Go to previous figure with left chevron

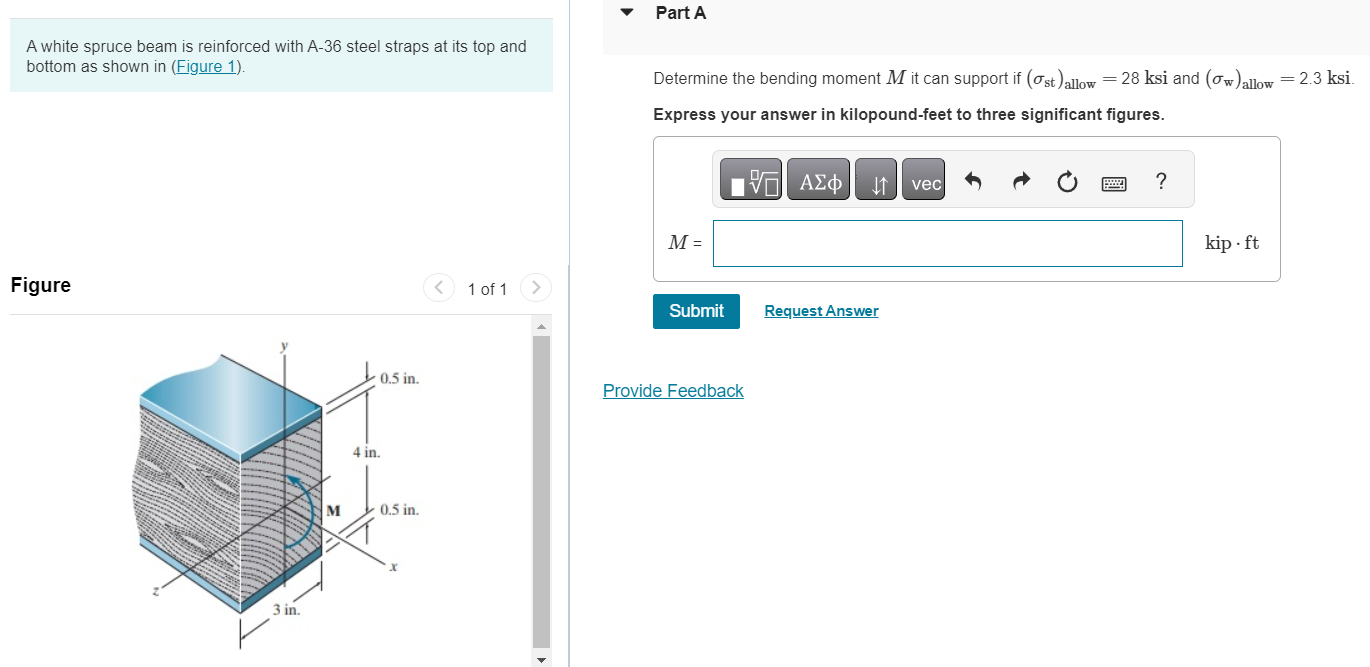(x=438, y=288)
